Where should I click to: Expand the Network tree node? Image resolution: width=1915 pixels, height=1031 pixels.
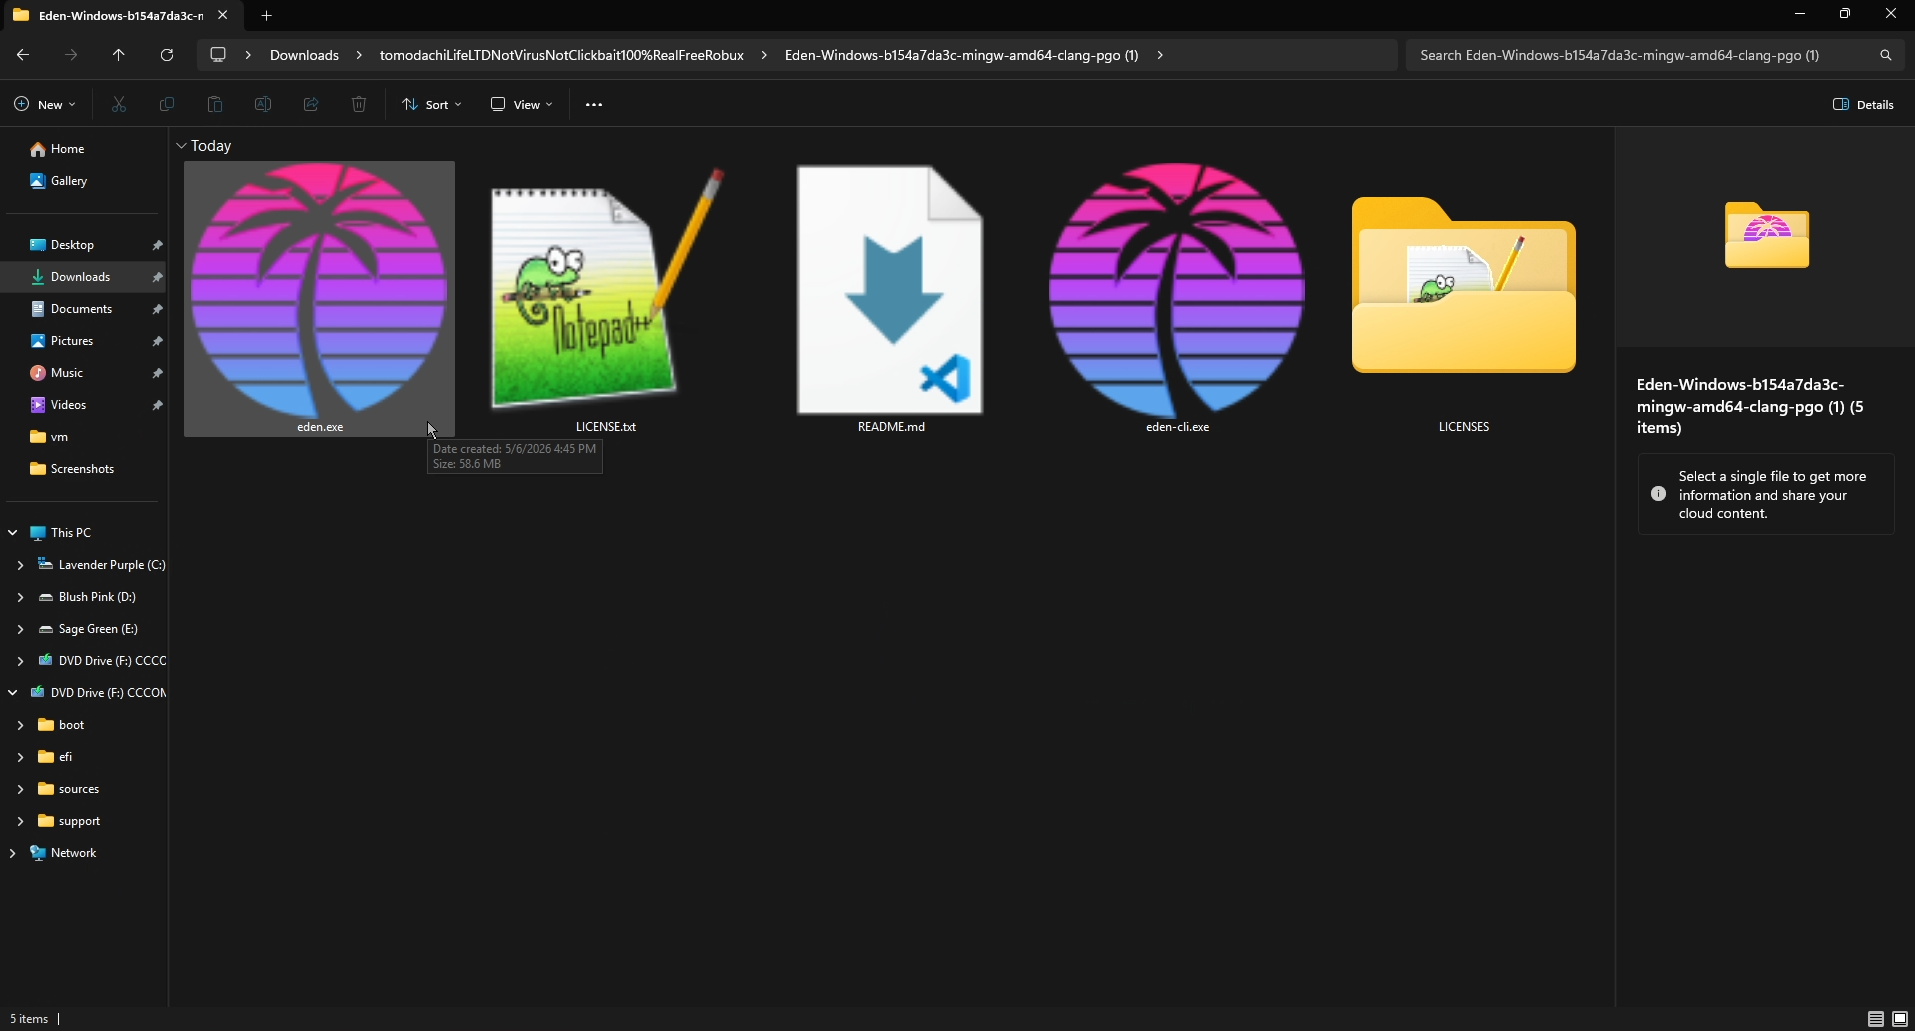point(12,853)
